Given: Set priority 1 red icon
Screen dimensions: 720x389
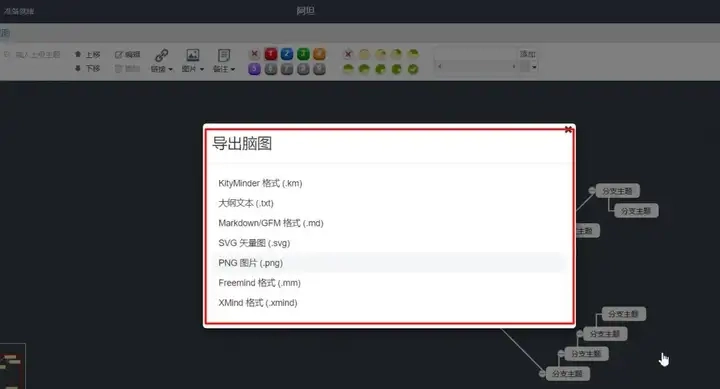Looking at the screenshot, I should point(271,54).
